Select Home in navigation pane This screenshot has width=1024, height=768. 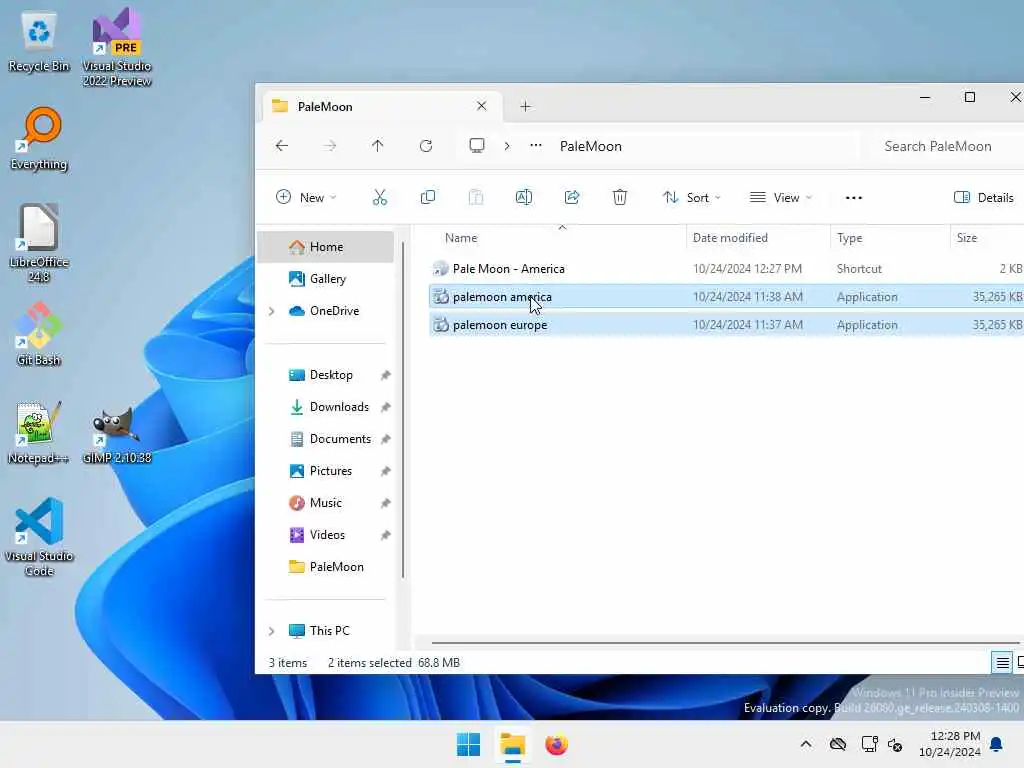326,247
